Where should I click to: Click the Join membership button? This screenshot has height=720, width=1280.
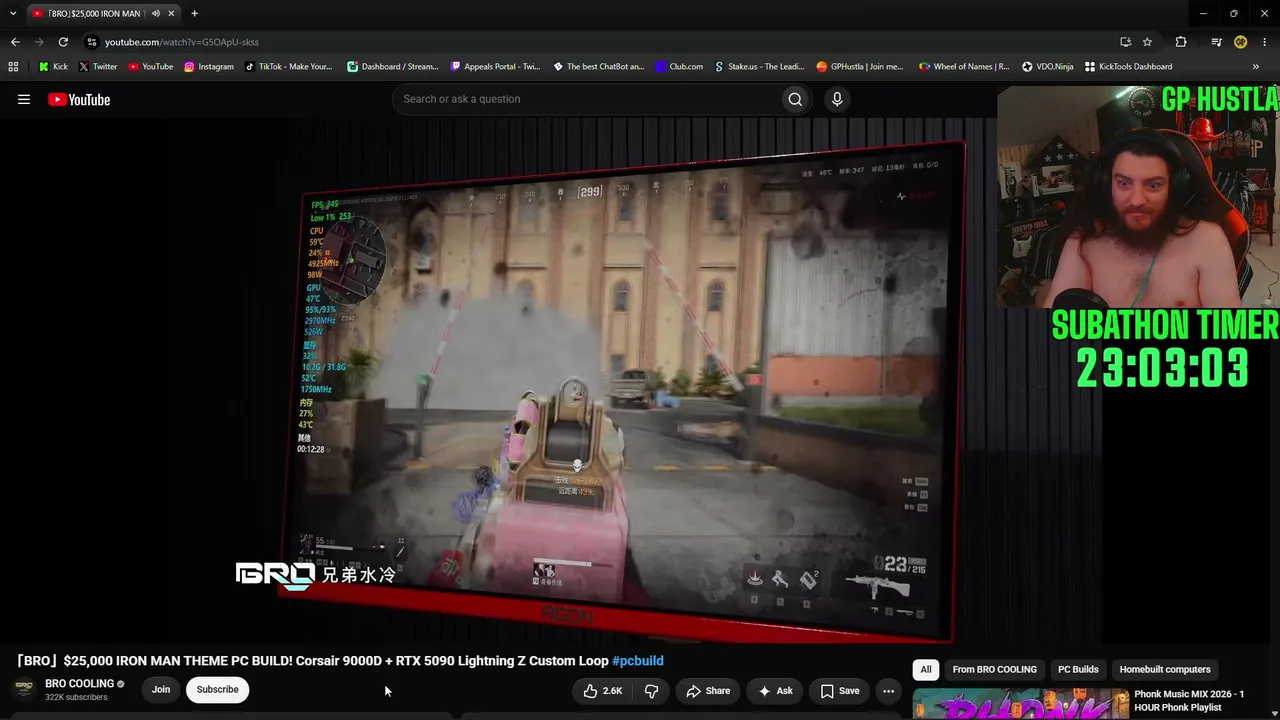tap(161, 690)
